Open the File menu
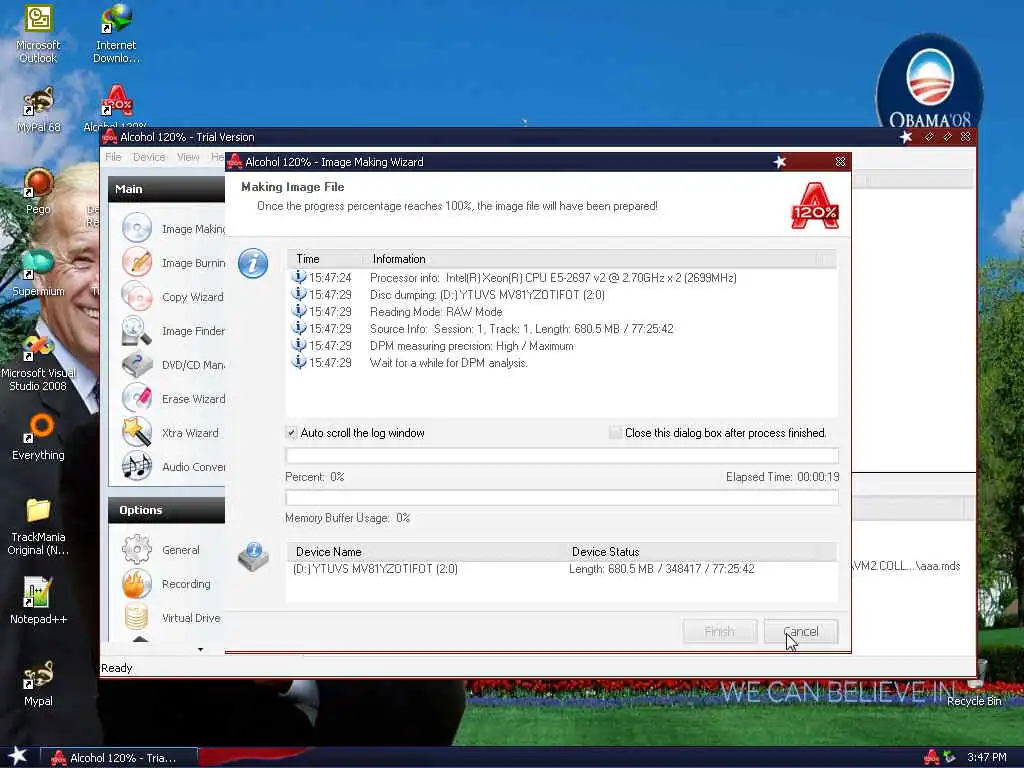This screenshot has width=1024, height=768. point(113,157)
